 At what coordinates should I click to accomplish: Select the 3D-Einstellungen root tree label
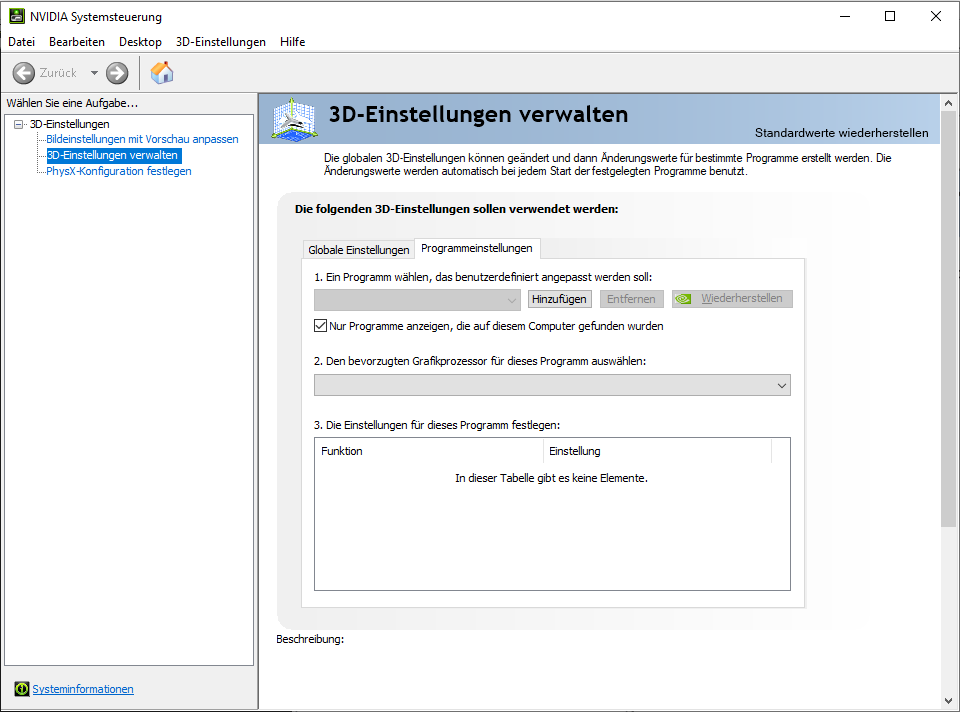pyautogui.click(x=70, y=124)
